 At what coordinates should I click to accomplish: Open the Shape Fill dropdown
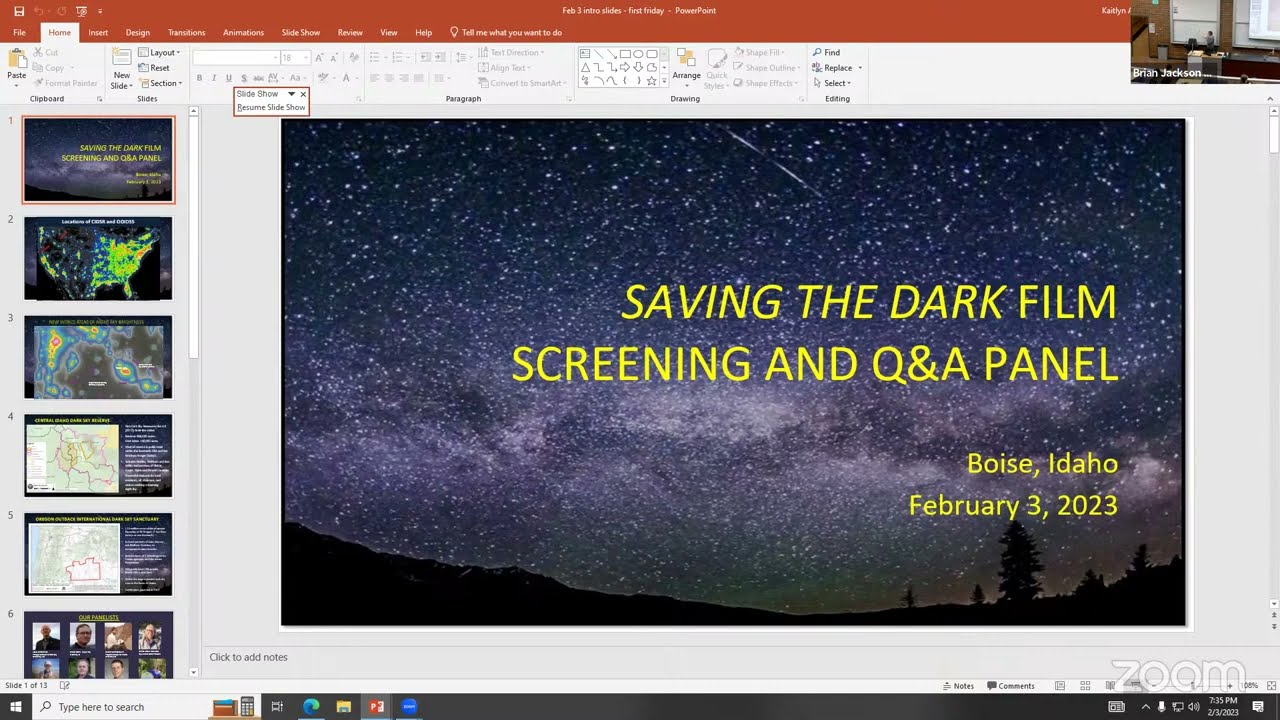click(x=759, y=53)
